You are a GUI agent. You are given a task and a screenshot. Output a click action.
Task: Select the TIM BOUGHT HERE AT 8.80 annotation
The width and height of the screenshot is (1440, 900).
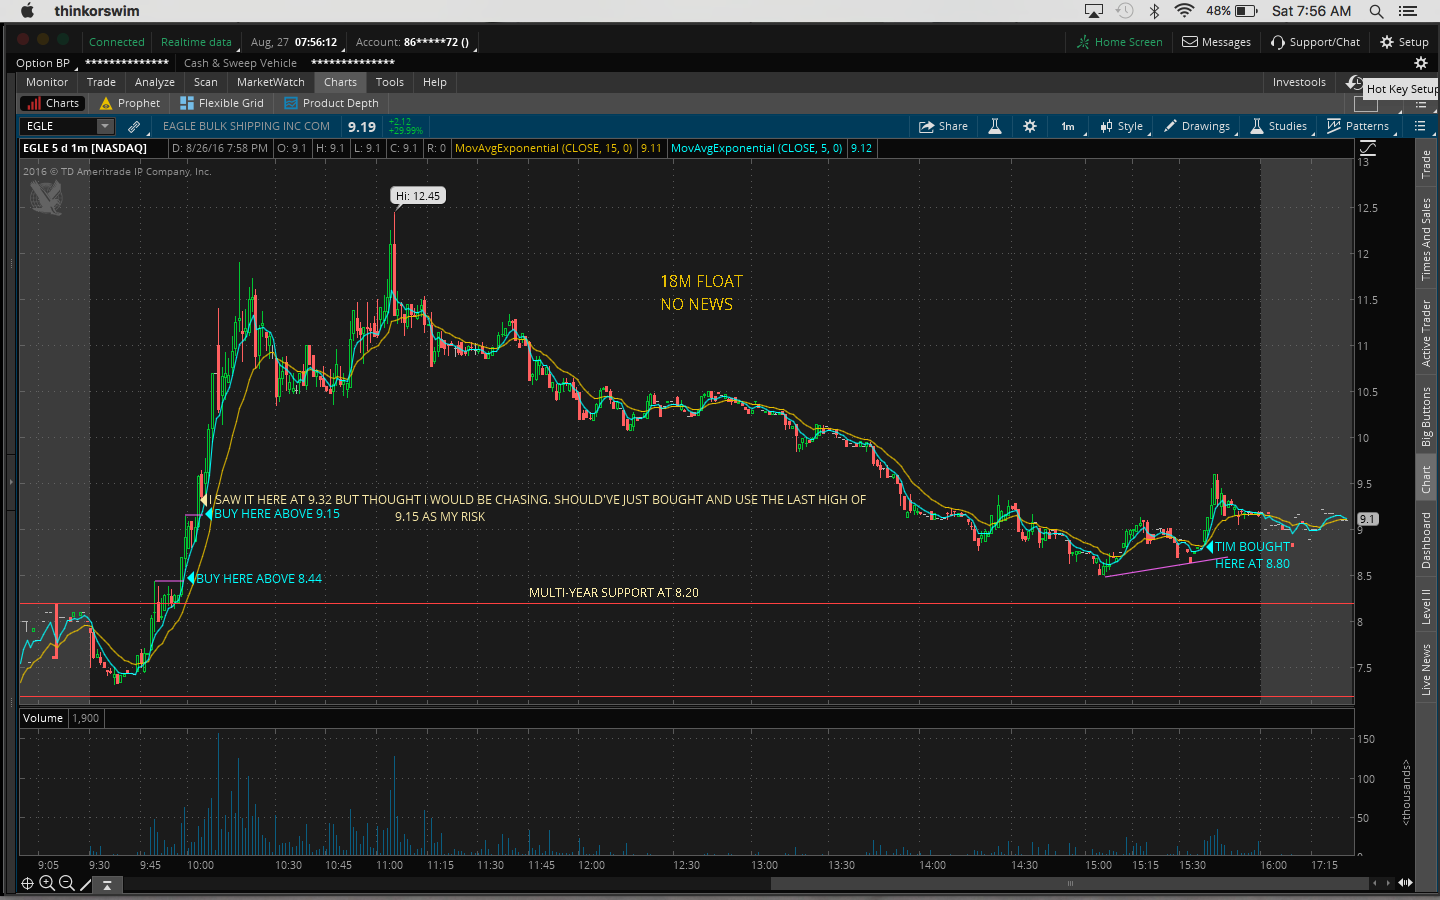tap(1252, 555)
